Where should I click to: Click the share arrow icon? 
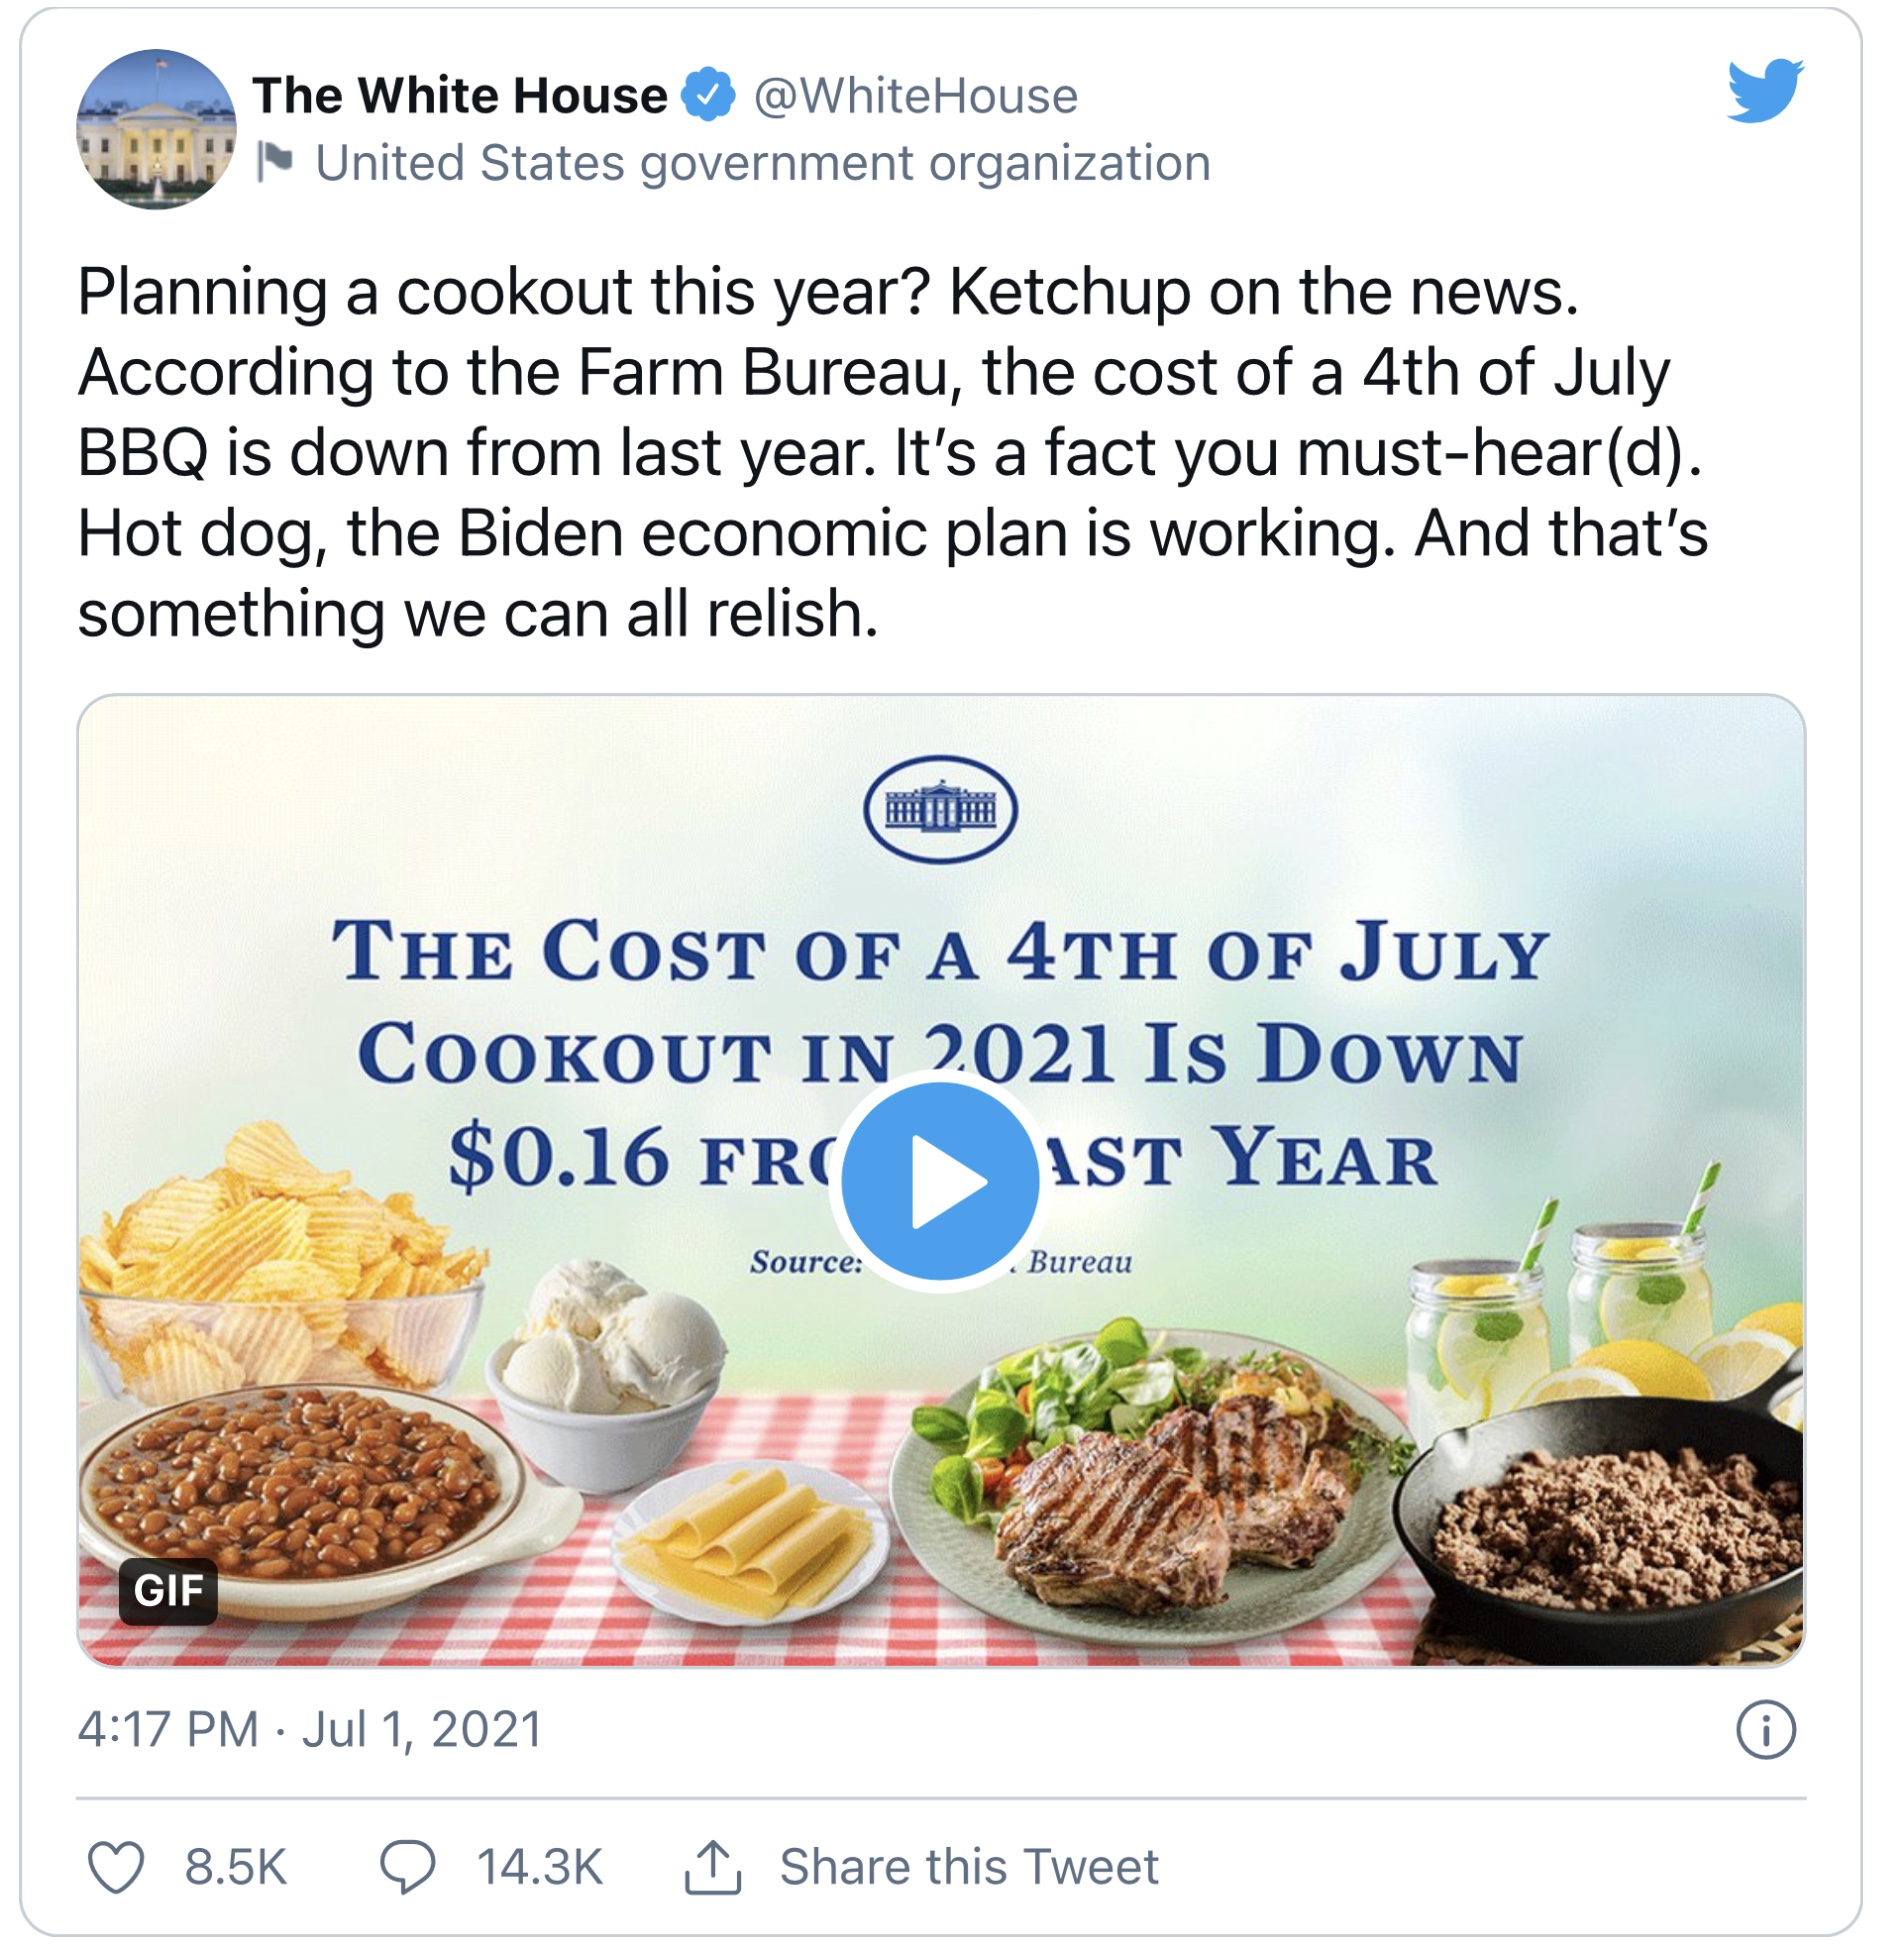(712, 1867)
